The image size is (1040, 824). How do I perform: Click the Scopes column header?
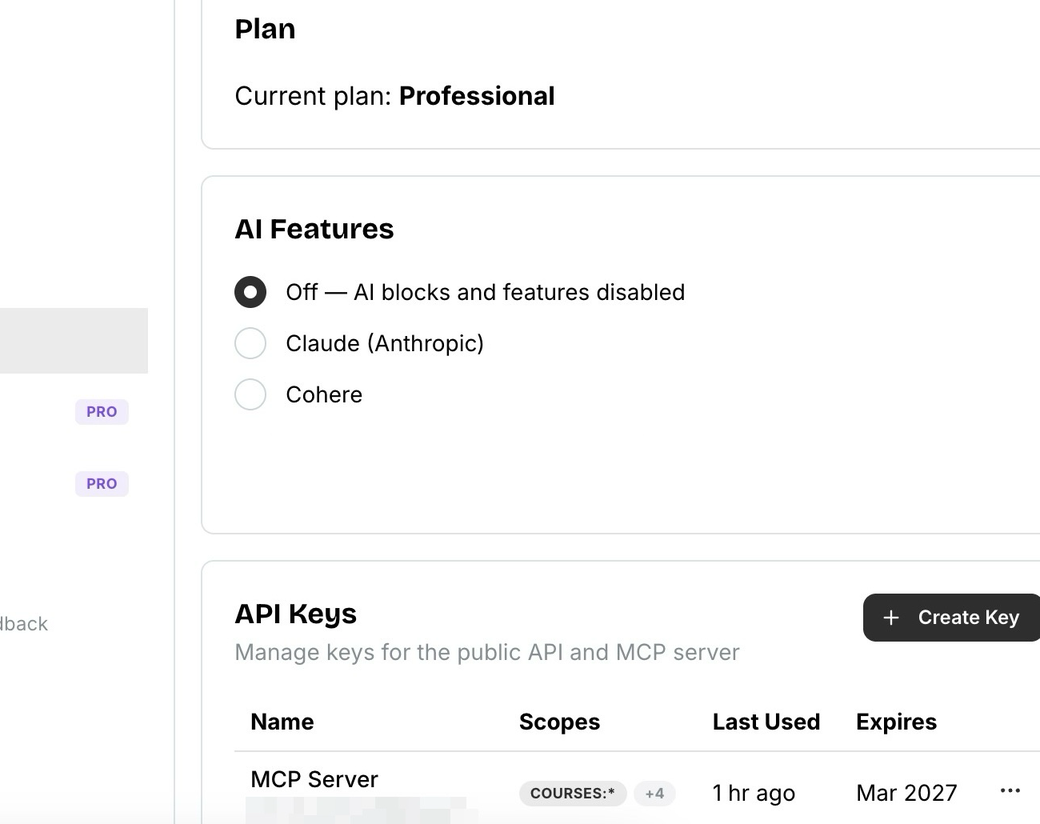click(x=559, y=722)
